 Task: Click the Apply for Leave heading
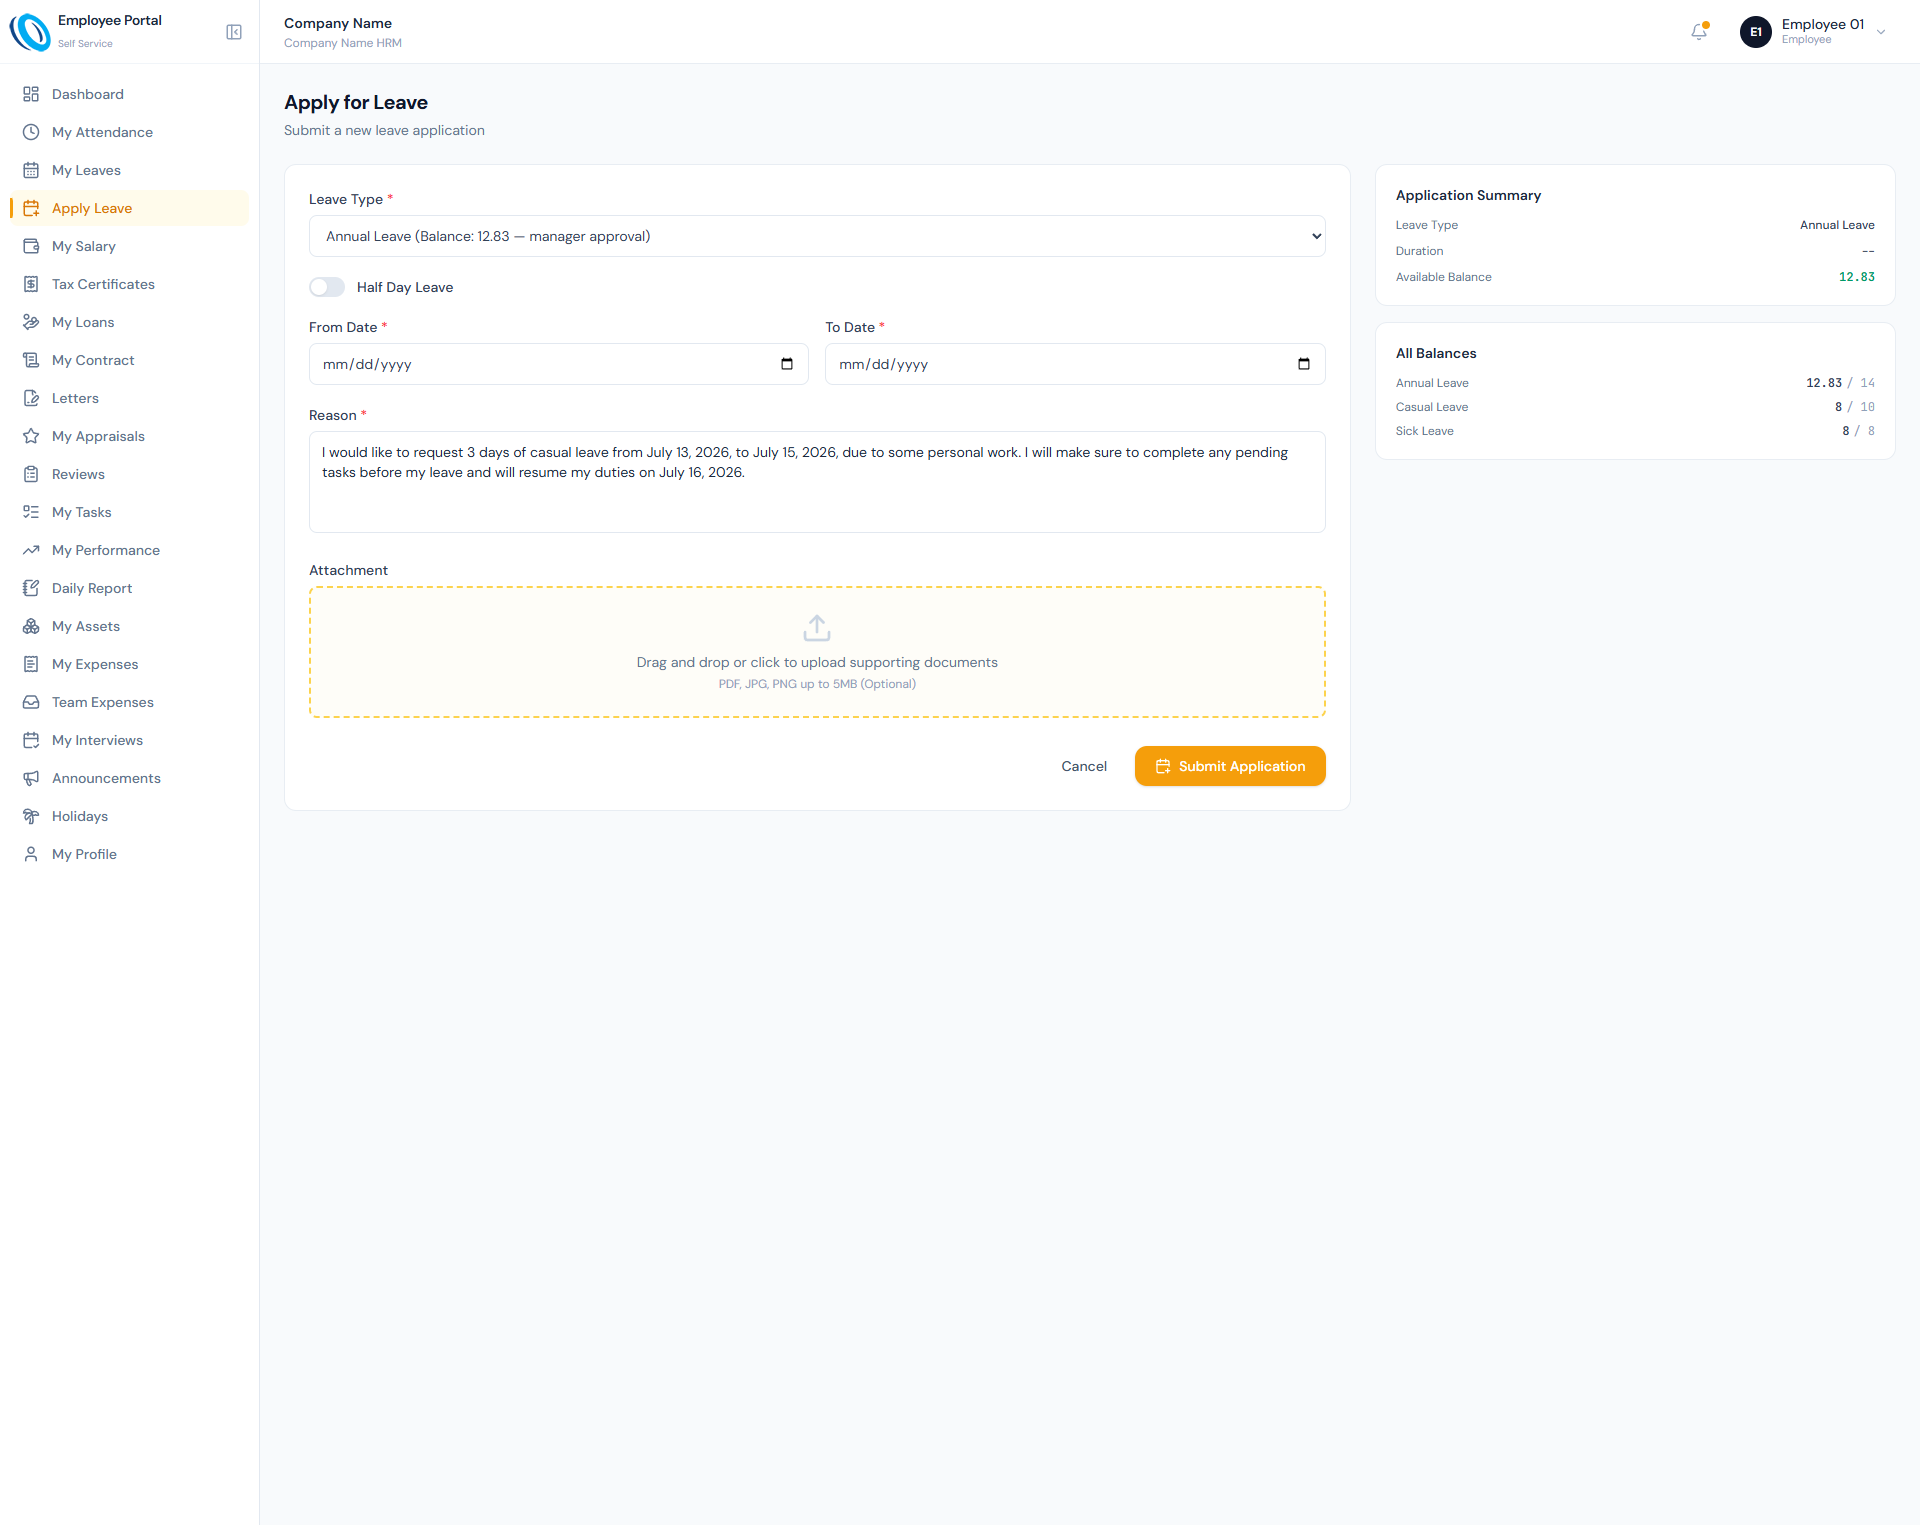coord(356,102)
